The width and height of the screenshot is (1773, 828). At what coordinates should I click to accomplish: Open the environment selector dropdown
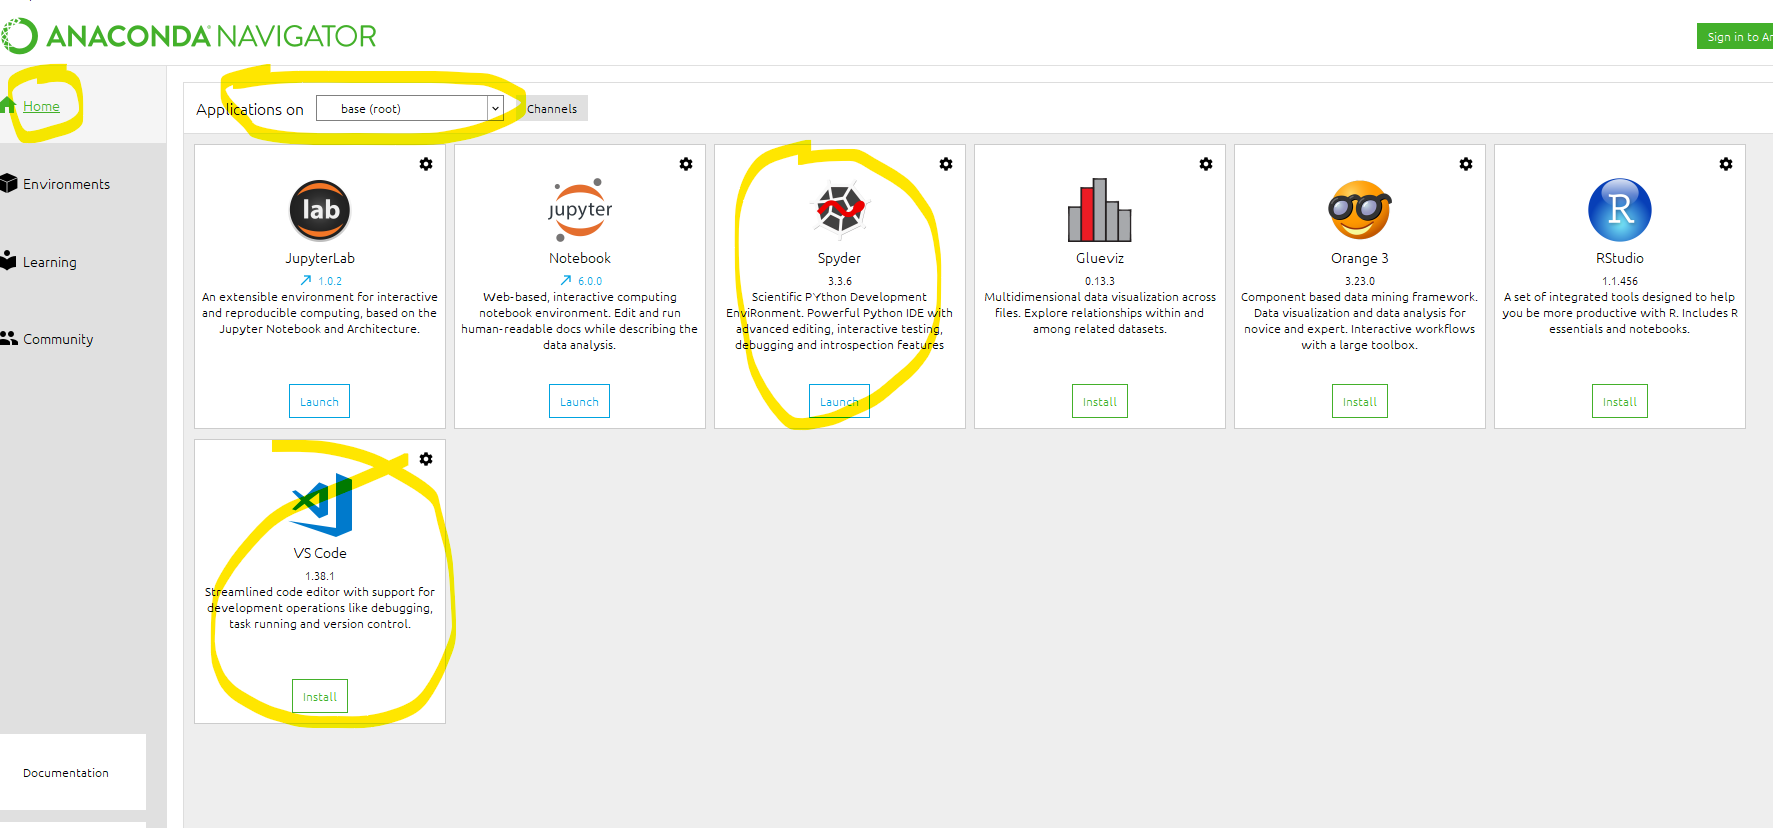point(410,108)
